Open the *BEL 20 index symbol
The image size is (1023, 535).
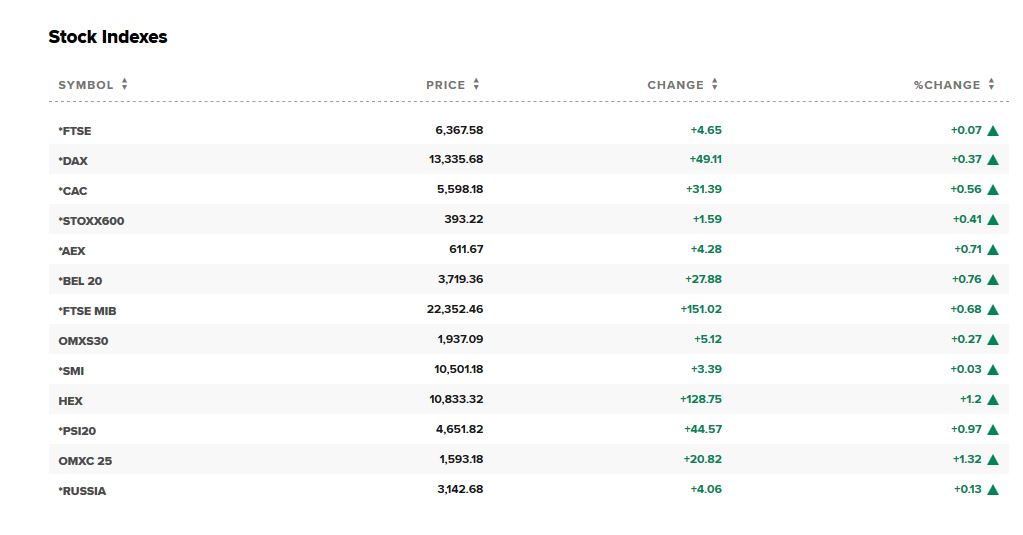click(x=80, y=281)
